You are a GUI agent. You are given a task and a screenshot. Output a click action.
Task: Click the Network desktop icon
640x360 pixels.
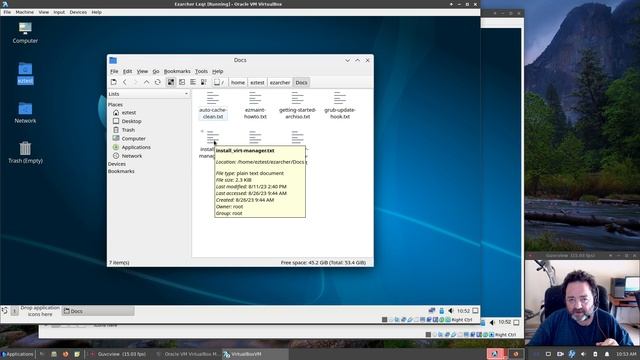click(25, 113)
